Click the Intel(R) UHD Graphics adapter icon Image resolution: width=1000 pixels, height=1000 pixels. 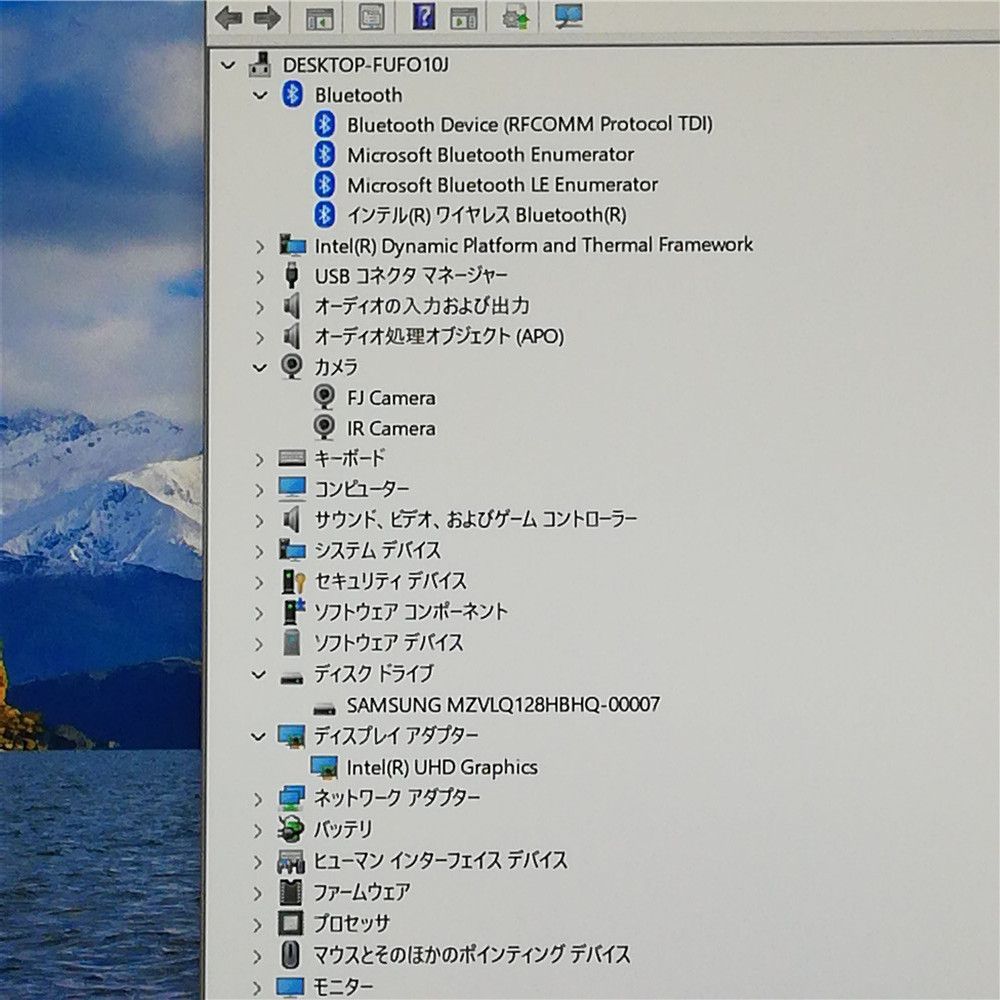click(x=323, y=767)
